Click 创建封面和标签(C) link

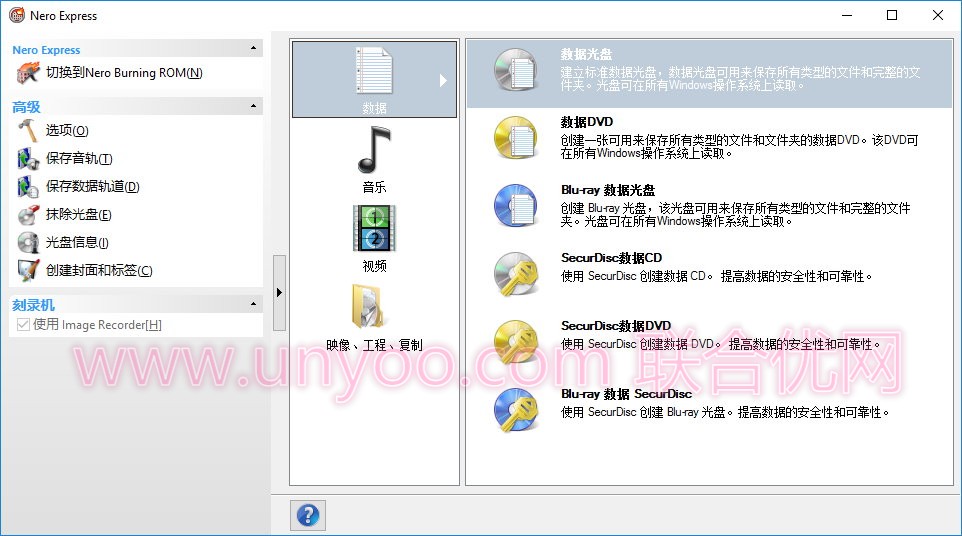click(99, 270)
